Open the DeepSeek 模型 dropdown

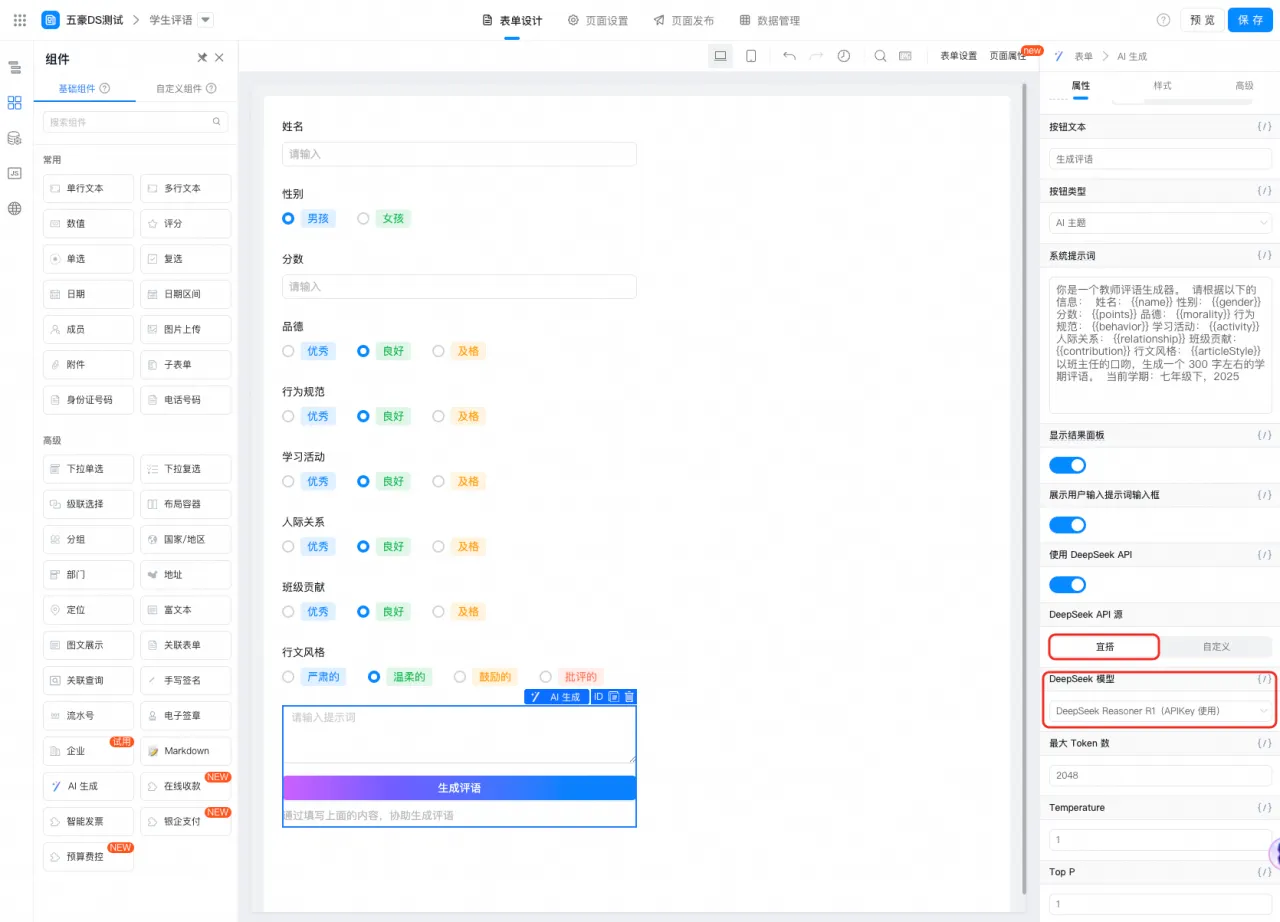(x=1160, y=710)
